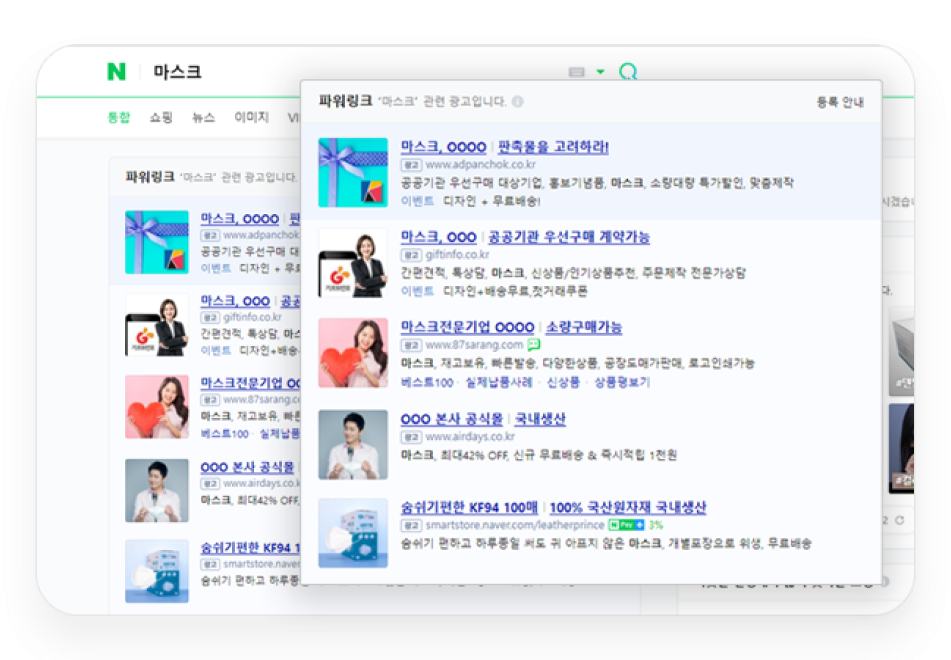Click the green magnifier search icon

click(628, 72)
